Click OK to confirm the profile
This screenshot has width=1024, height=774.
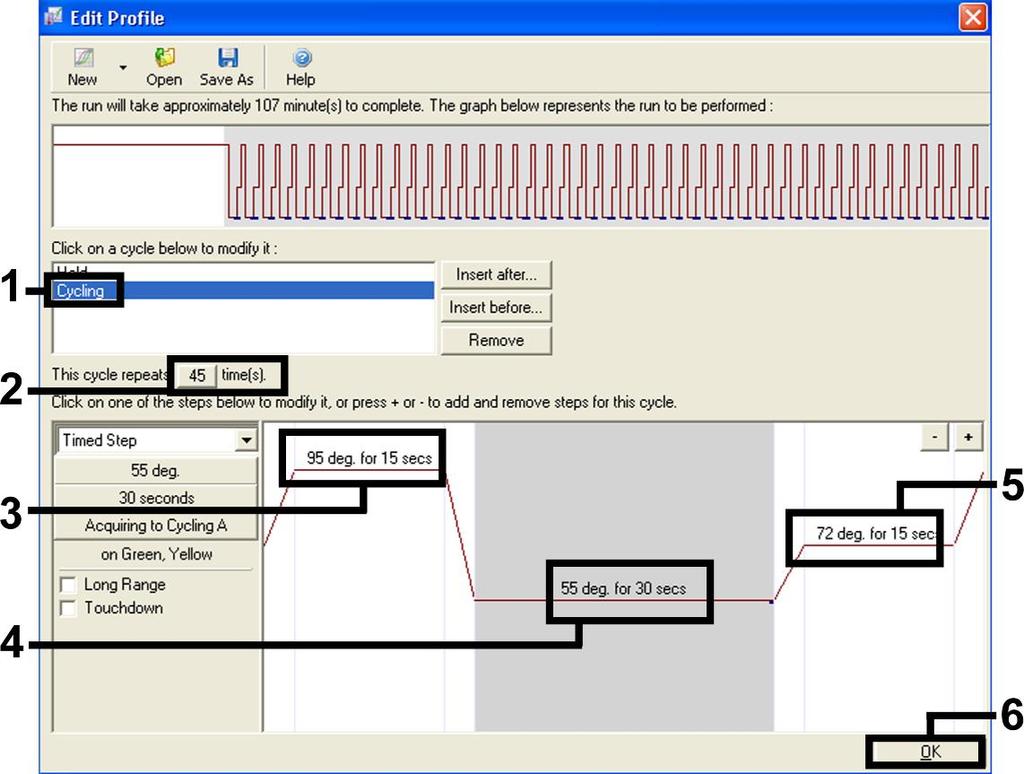point(930,752)
